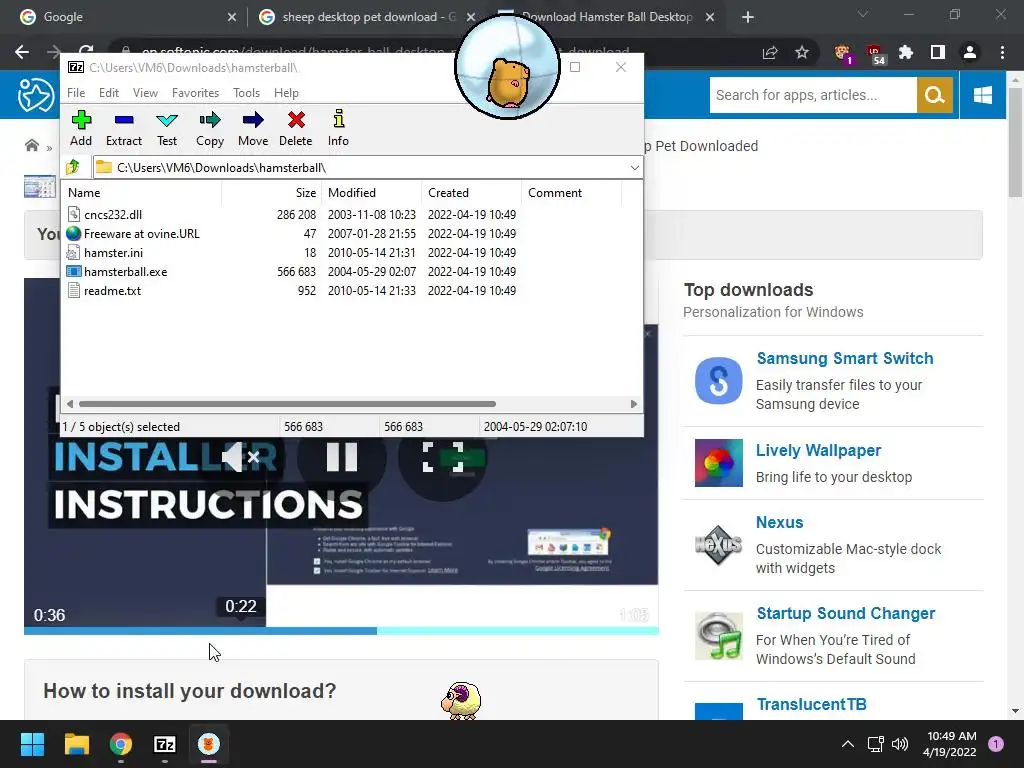Click the Softonic logo
The image size is (1024, 768).
point(35,95)
